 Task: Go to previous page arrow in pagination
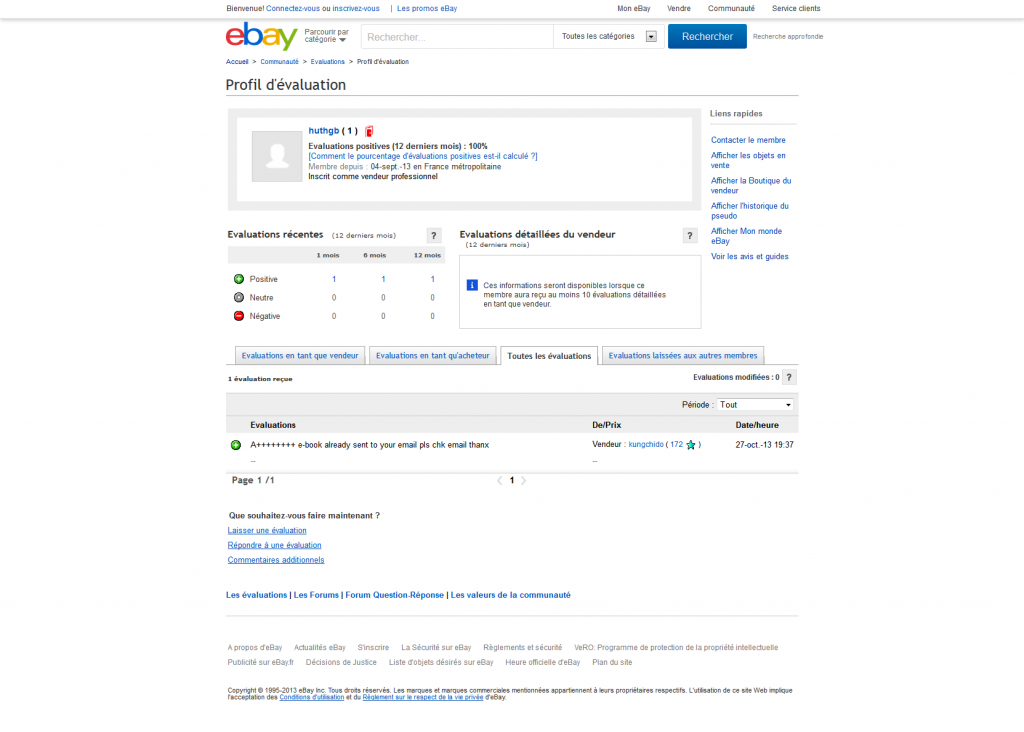click(x=500, y=481)
